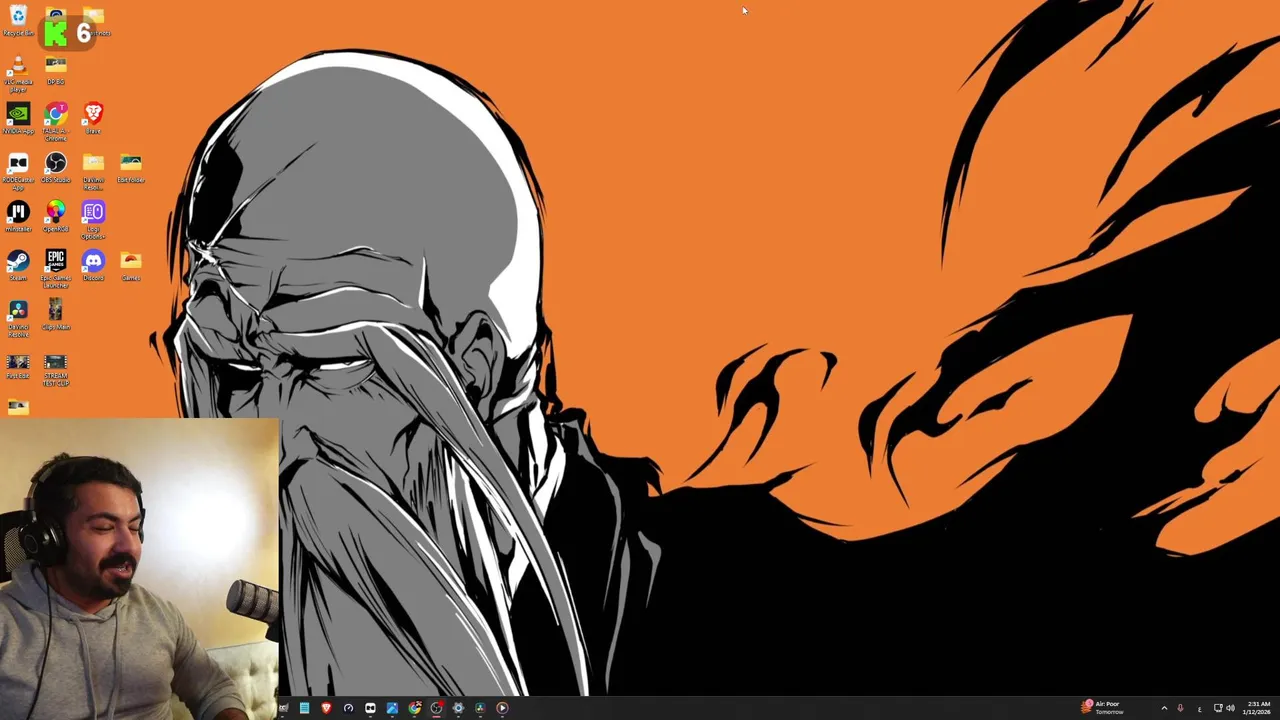Launch Steam from the desktop
Image resolution: width=1280 pixels, height=720 pixels.
(18, 265)
